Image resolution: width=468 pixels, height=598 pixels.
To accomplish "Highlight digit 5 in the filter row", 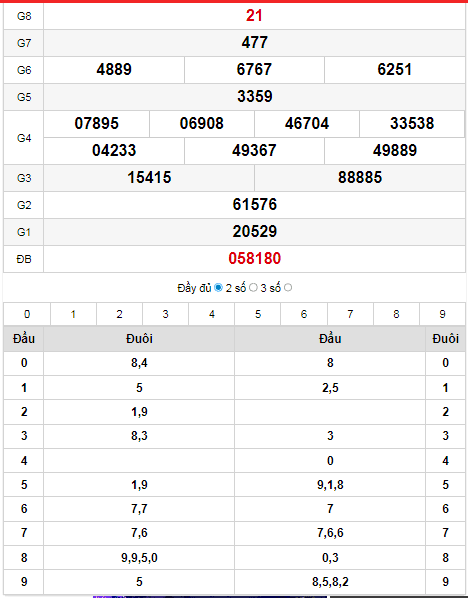I will (258, 314).
